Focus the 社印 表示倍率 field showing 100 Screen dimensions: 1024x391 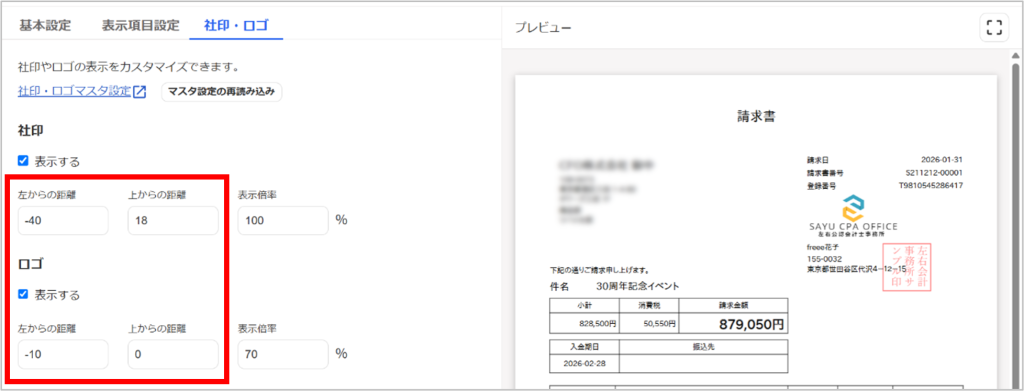[283, 221]
